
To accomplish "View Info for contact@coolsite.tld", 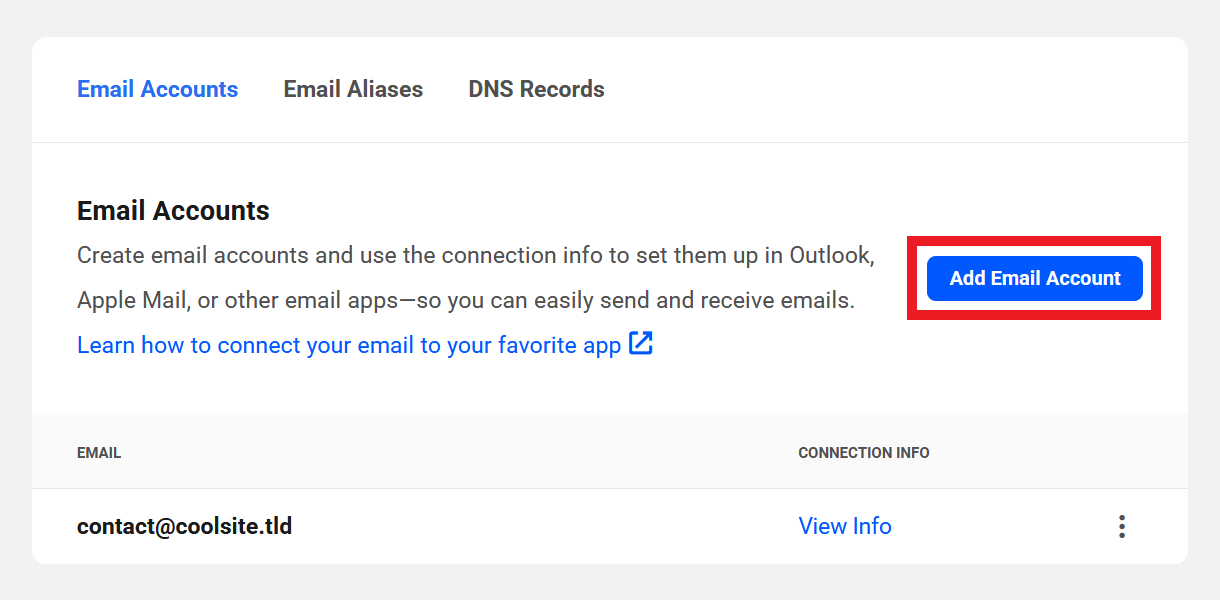I will tap(845, 526).
